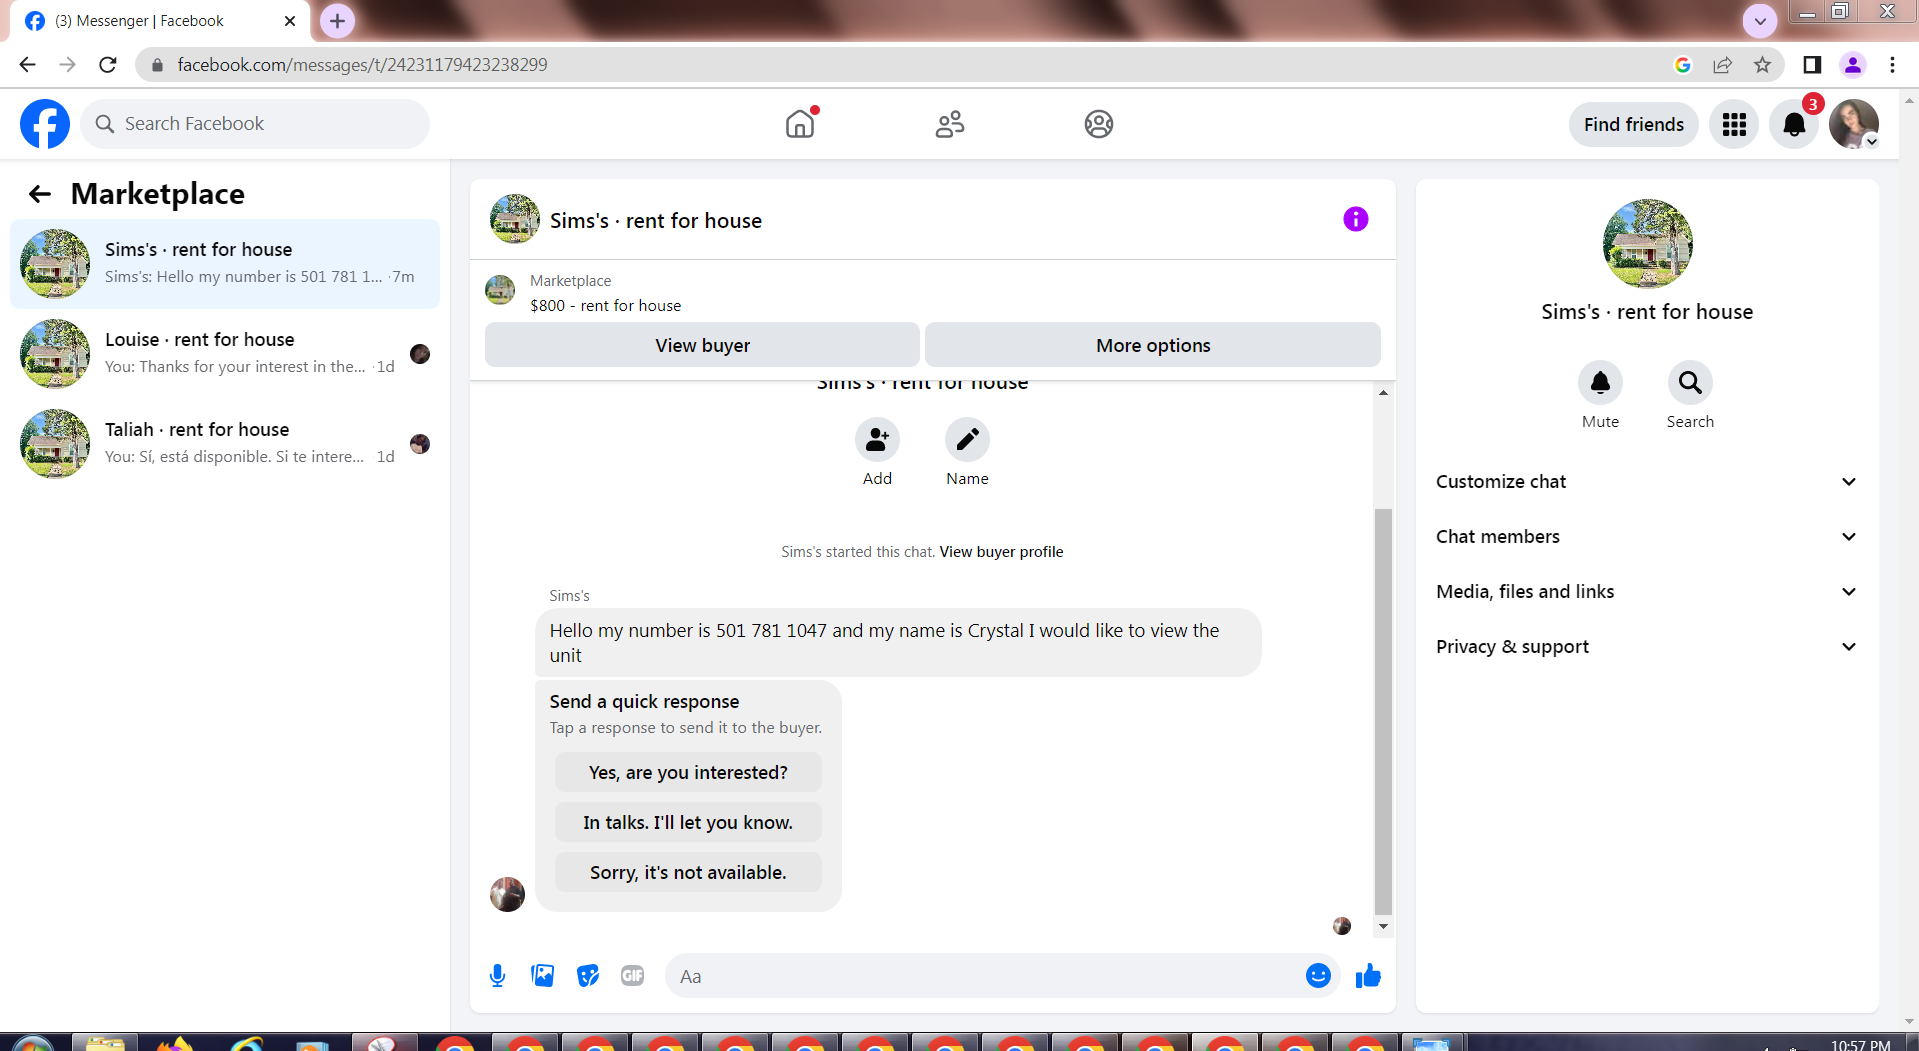Open Taliah rent for house conversation

(x=225, y=444)
